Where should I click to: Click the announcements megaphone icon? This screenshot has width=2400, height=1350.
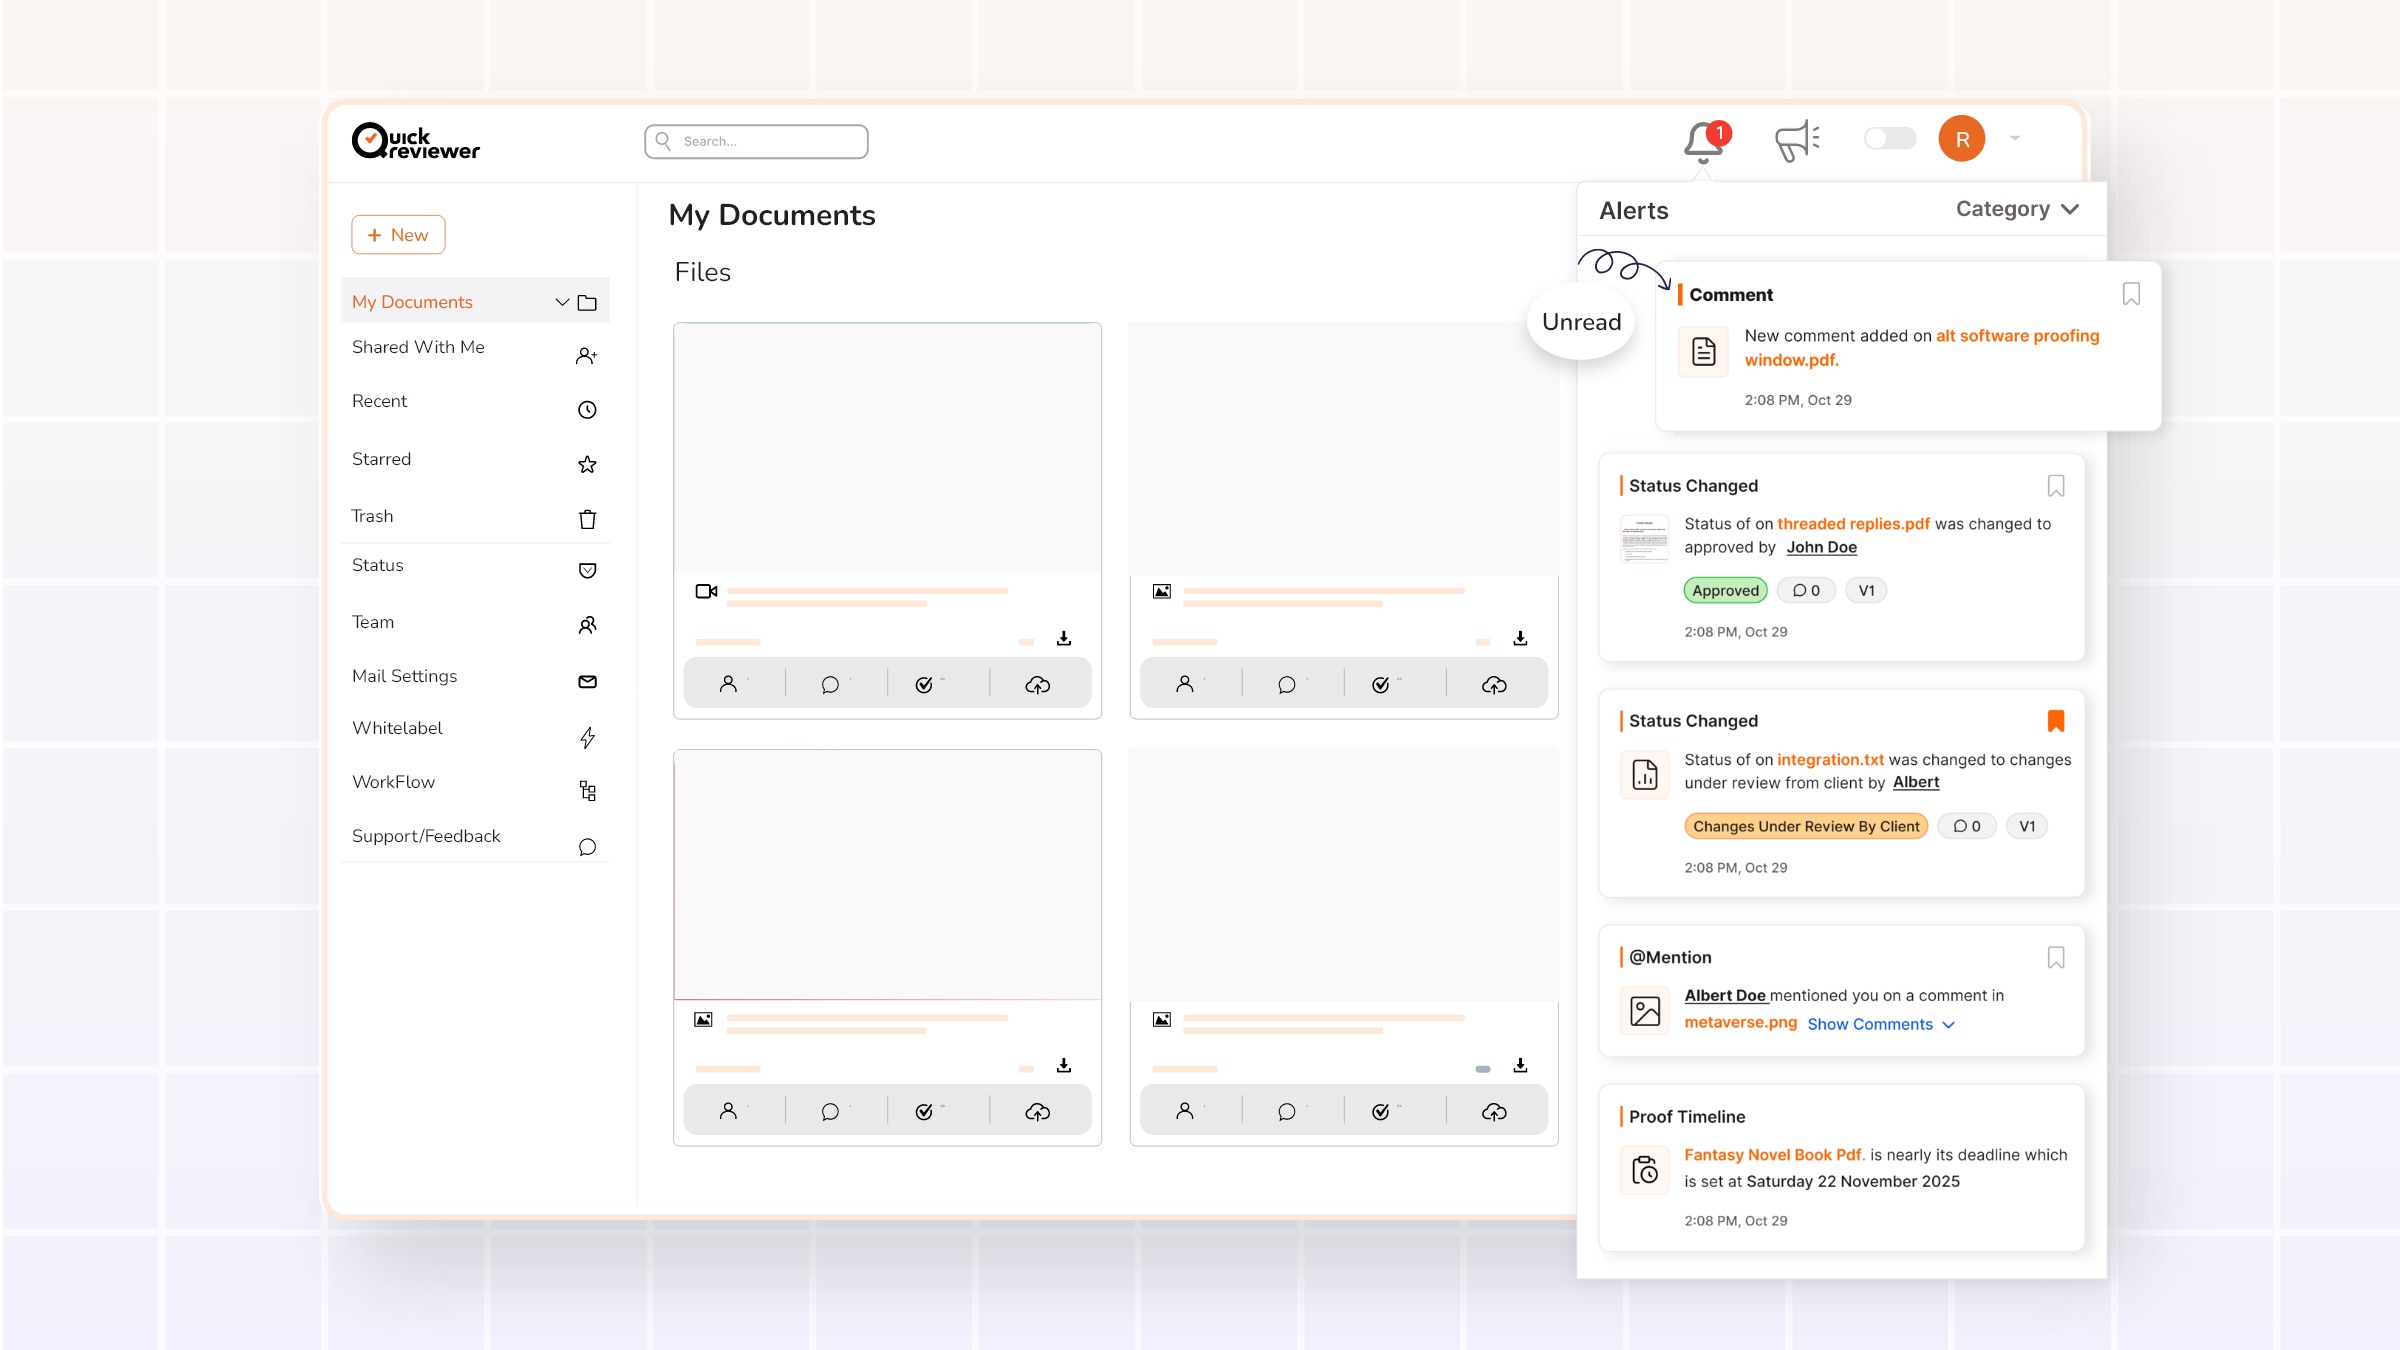tap(1796, 141)
